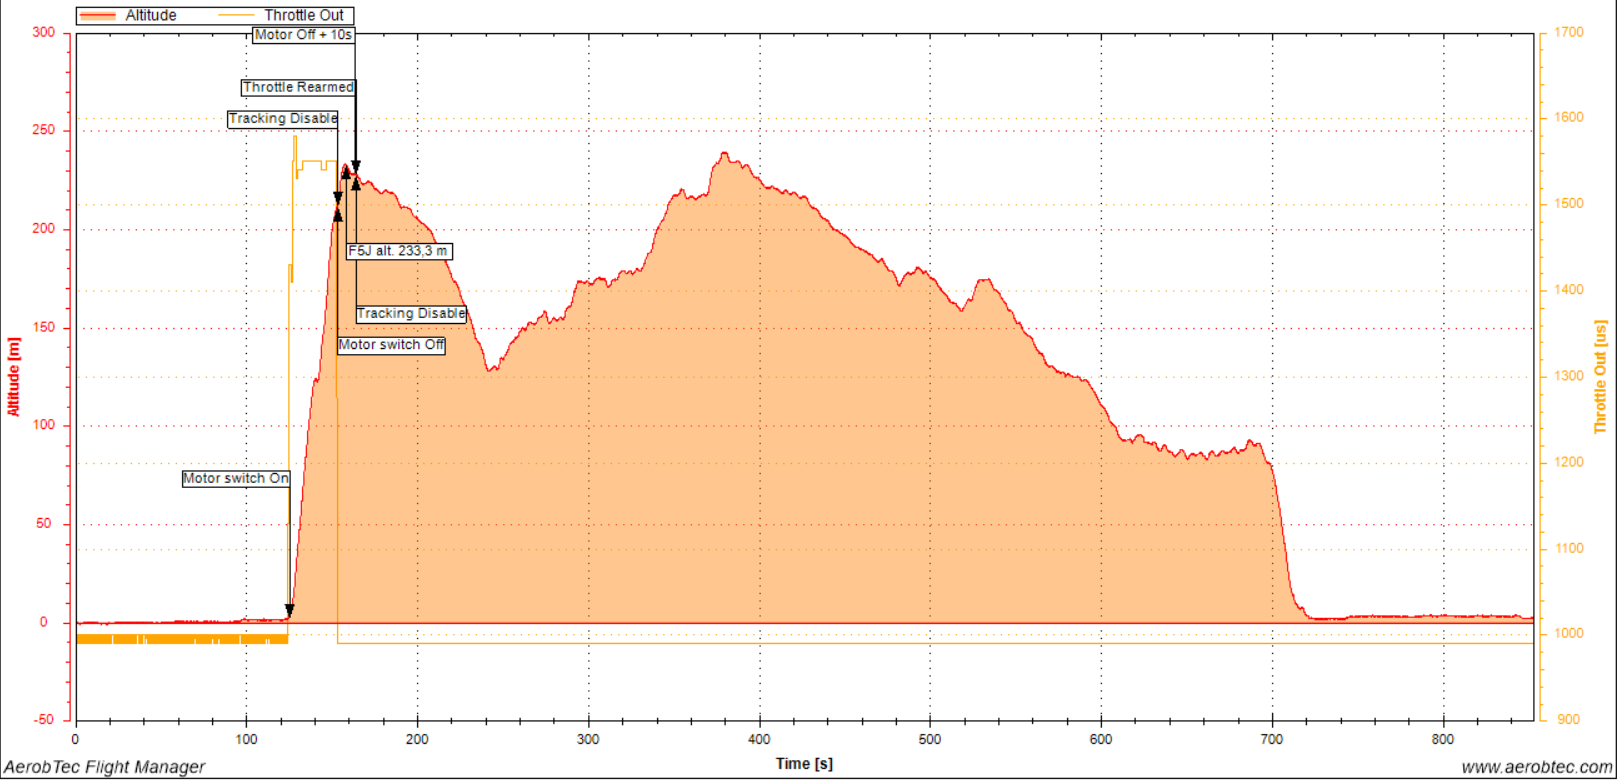Select the Altitude legend label
Screen dimensions: 1617x780
[x=151, y=16]
